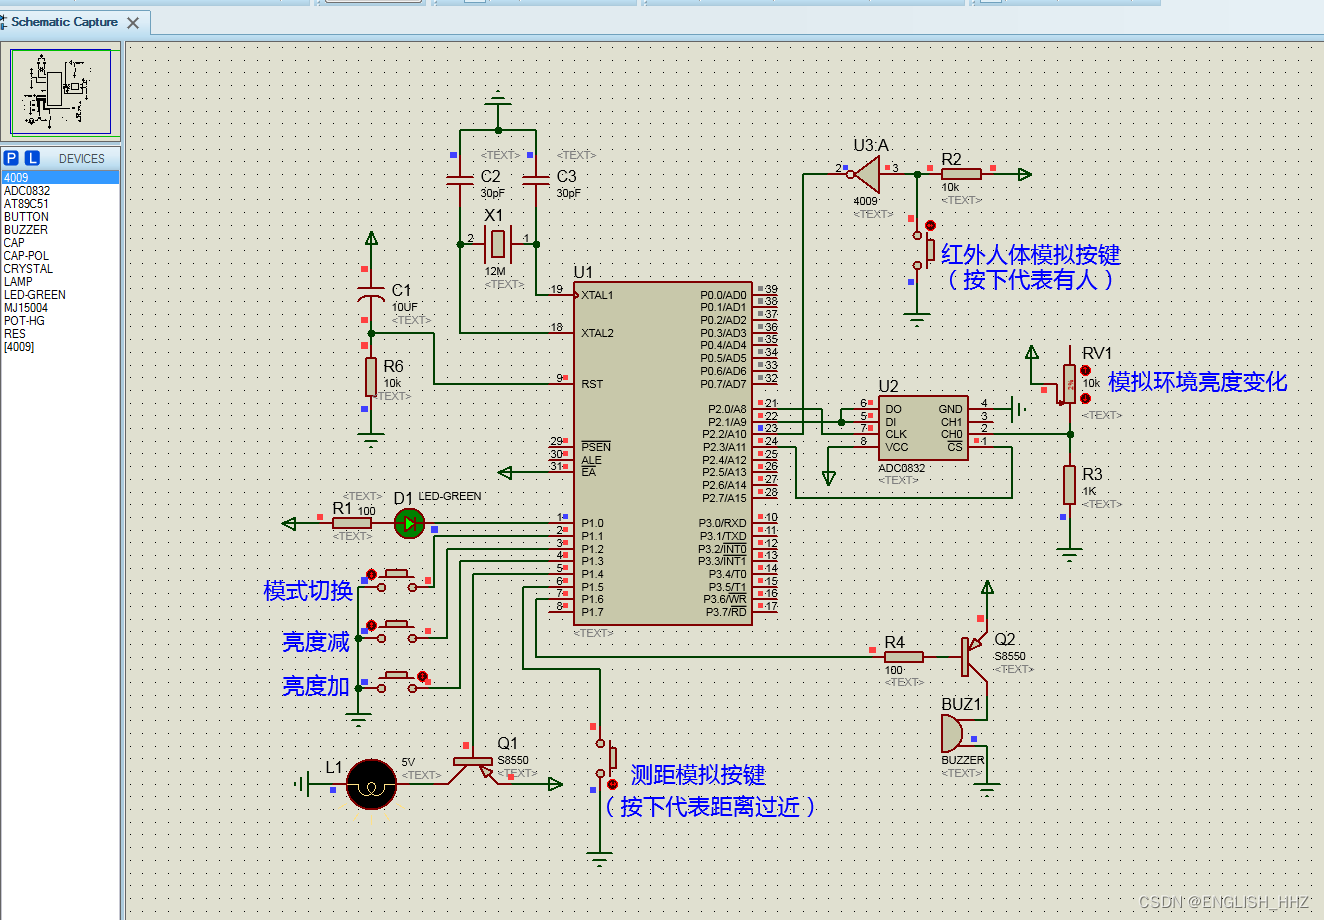Toggle latch dot on 模式切换 button
This screenshot has height=920, width=1324.
coord(371,575)
